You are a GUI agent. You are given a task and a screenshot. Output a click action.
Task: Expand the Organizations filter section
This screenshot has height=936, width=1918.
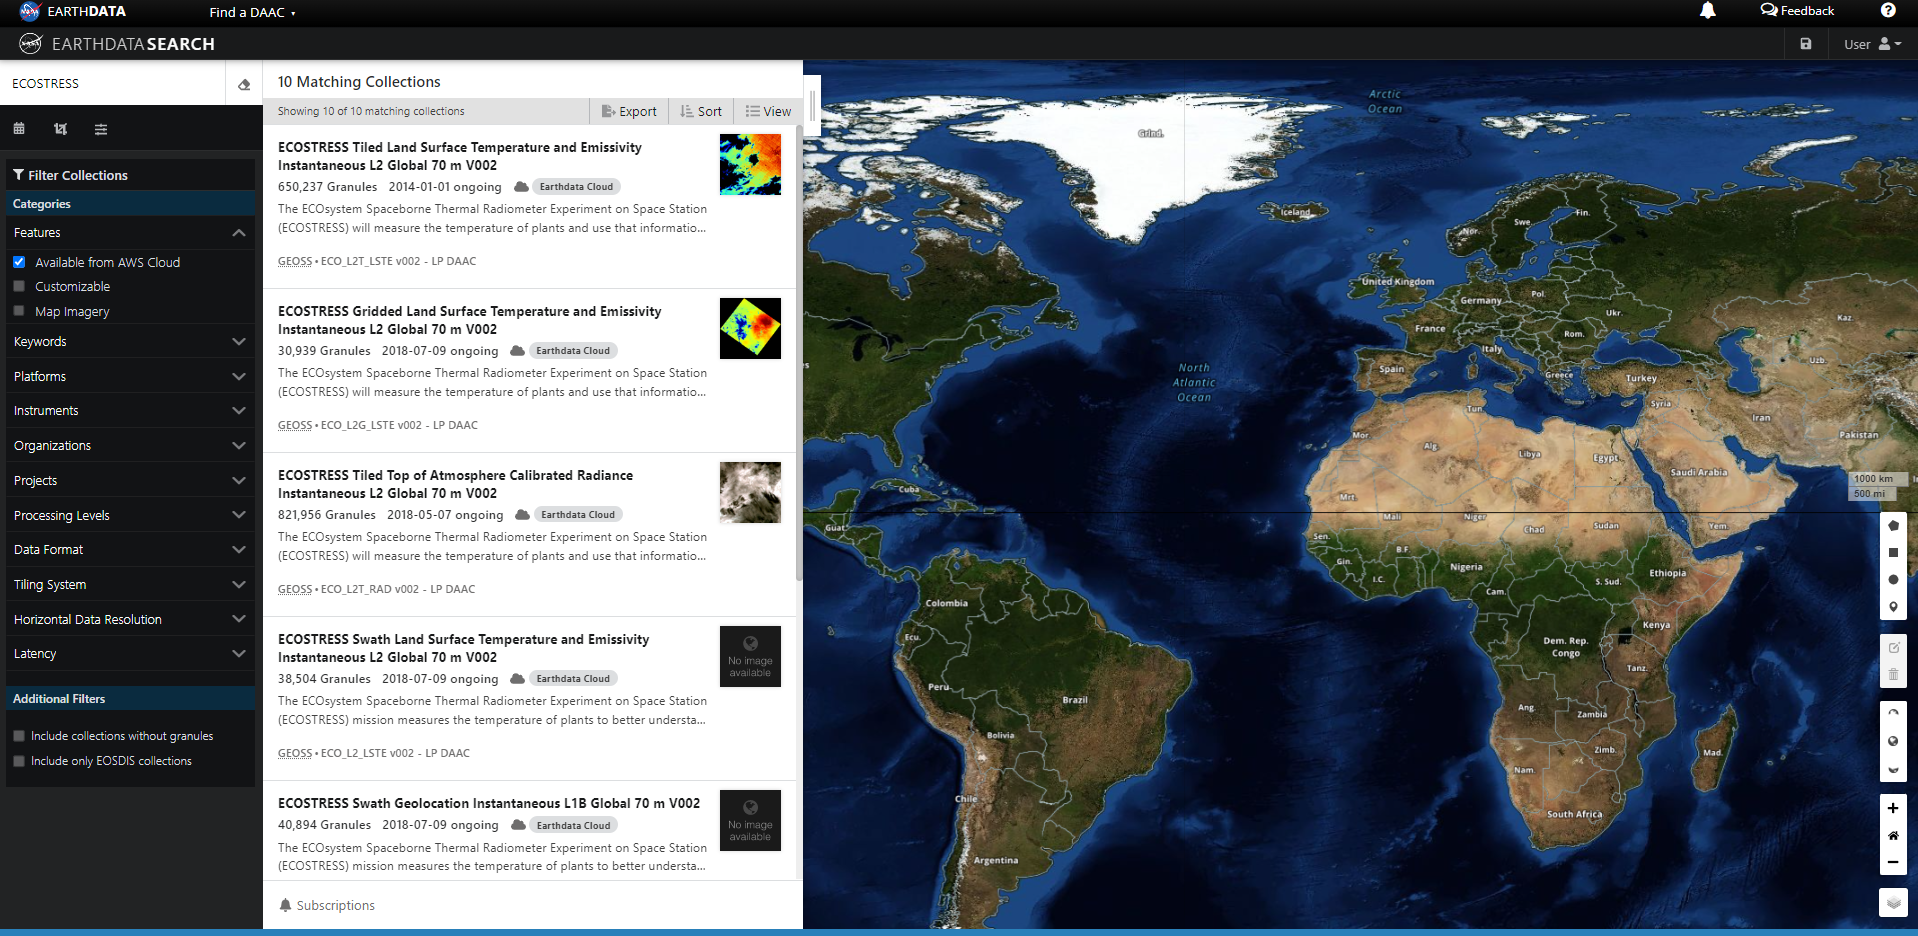coord(130,446)
